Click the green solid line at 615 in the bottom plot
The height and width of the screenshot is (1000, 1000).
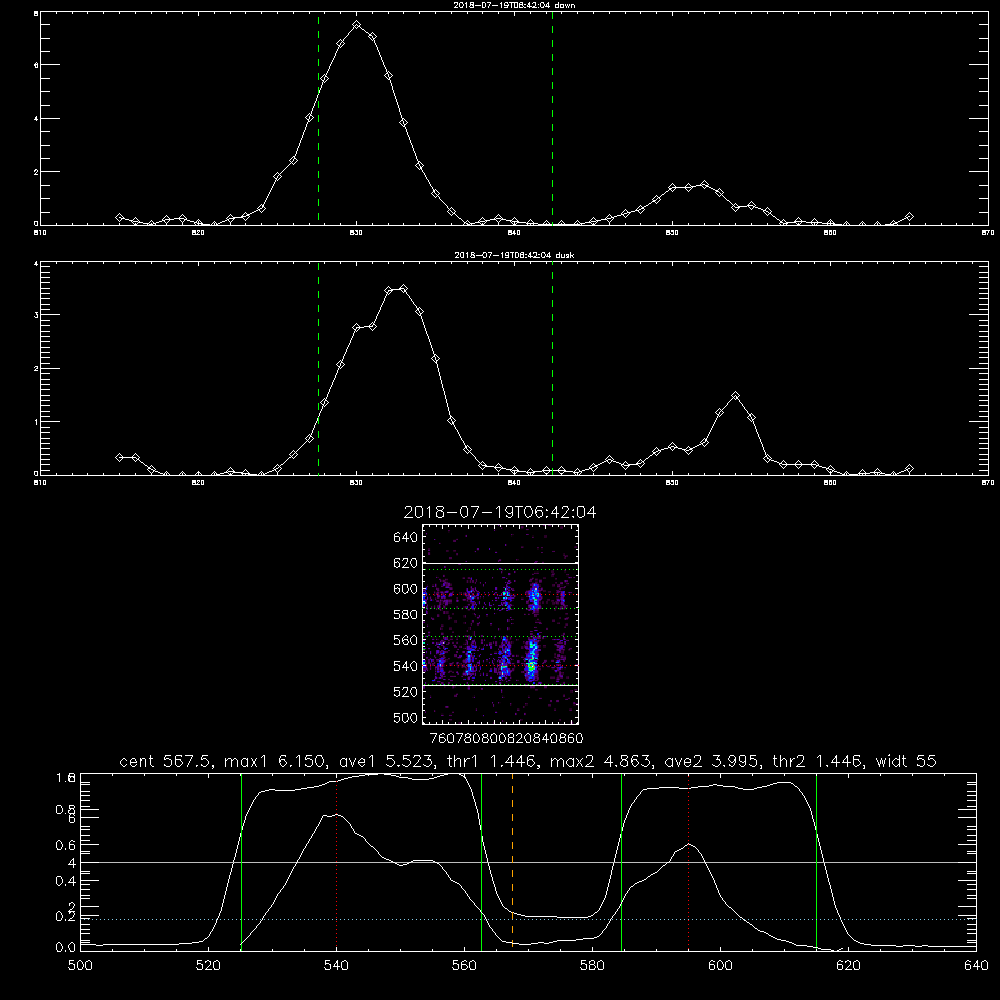[x=816, y=862]
